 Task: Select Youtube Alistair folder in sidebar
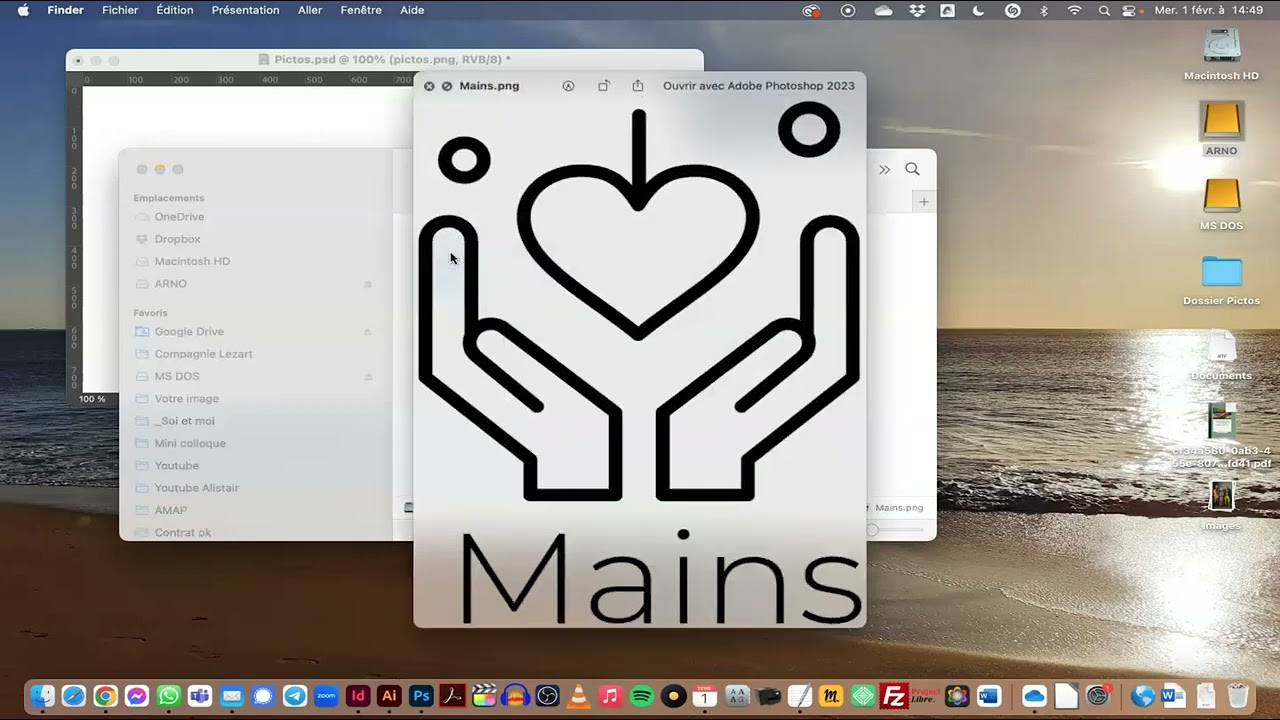(196, 488)
